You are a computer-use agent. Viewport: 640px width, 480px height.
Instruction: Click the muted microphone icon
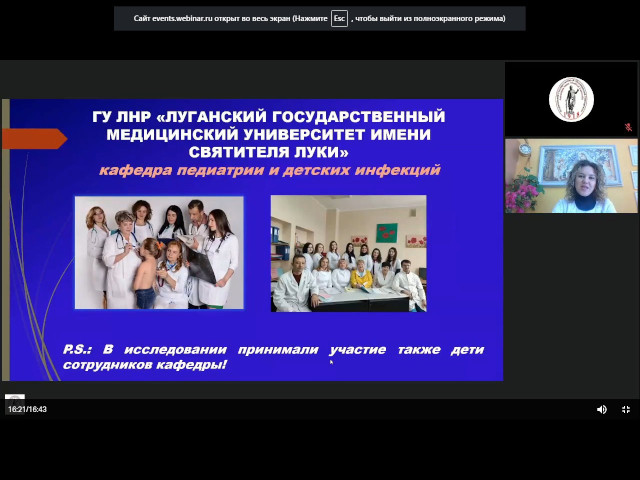(629, 127)
